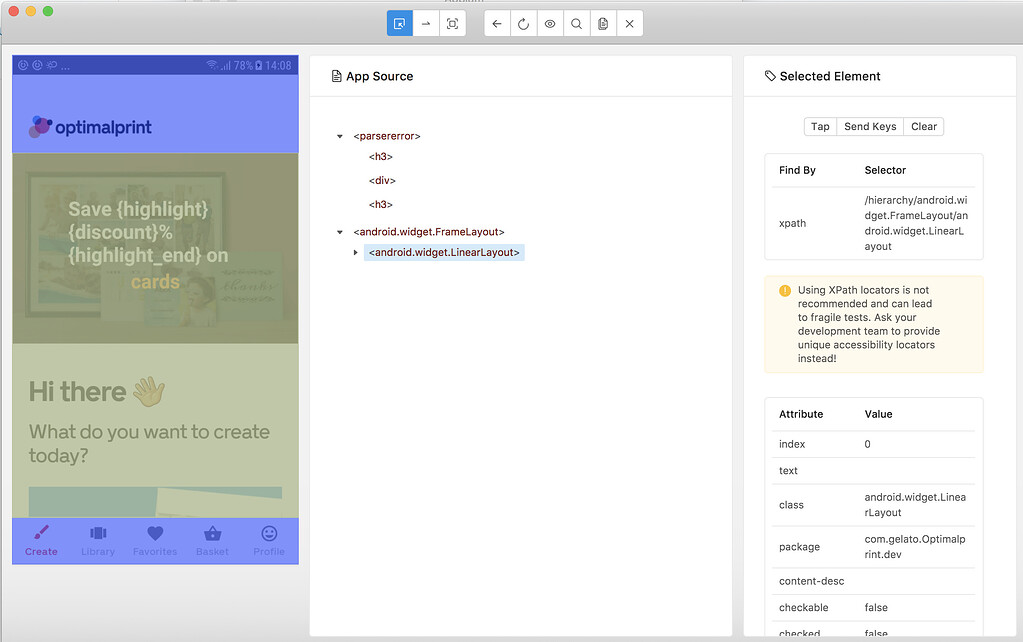Image resolution: width=1023 pixels, height=642 pixels.
Task: Toggle the recording eye icon
Action: pyautogui.click(x=549, y=22)
